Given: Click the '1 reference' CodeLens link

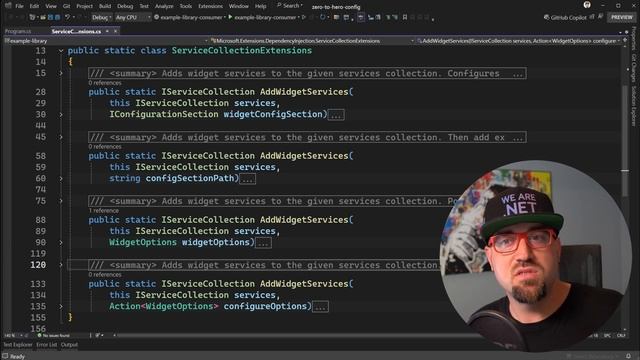Looking at the screenshot, I should [104, 211].
